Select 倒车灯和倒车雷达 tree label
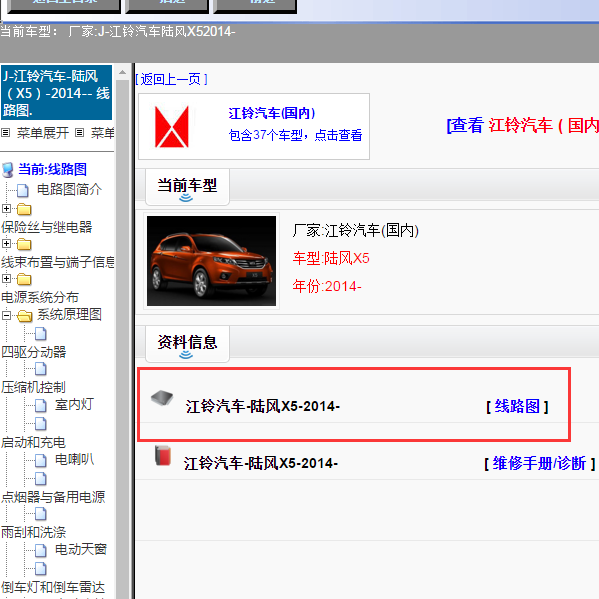 click(x=53, y=587)
